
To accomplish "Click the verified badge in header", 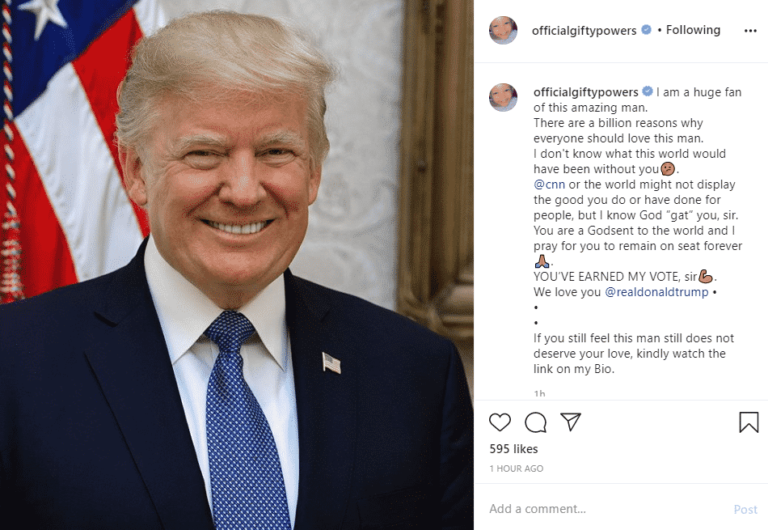I will (646, 29).
